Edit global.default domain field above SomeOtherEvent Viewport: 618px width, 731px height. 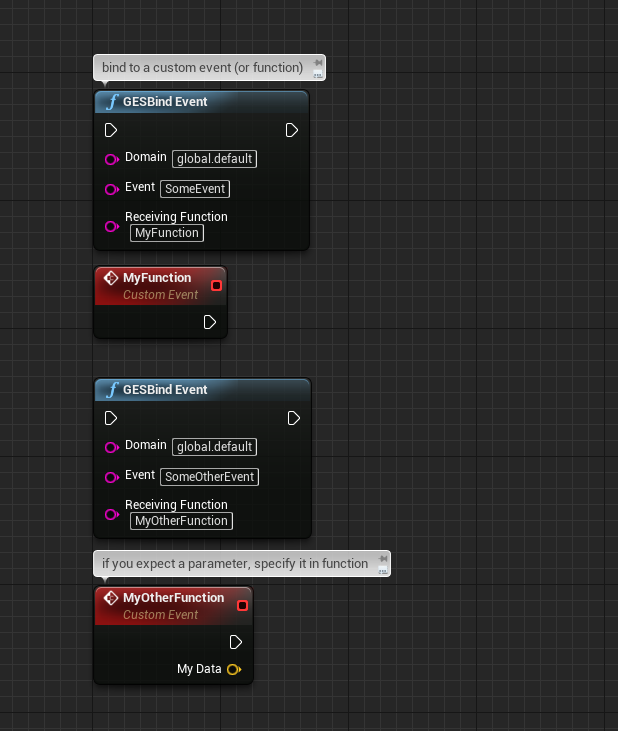[214, 447]
